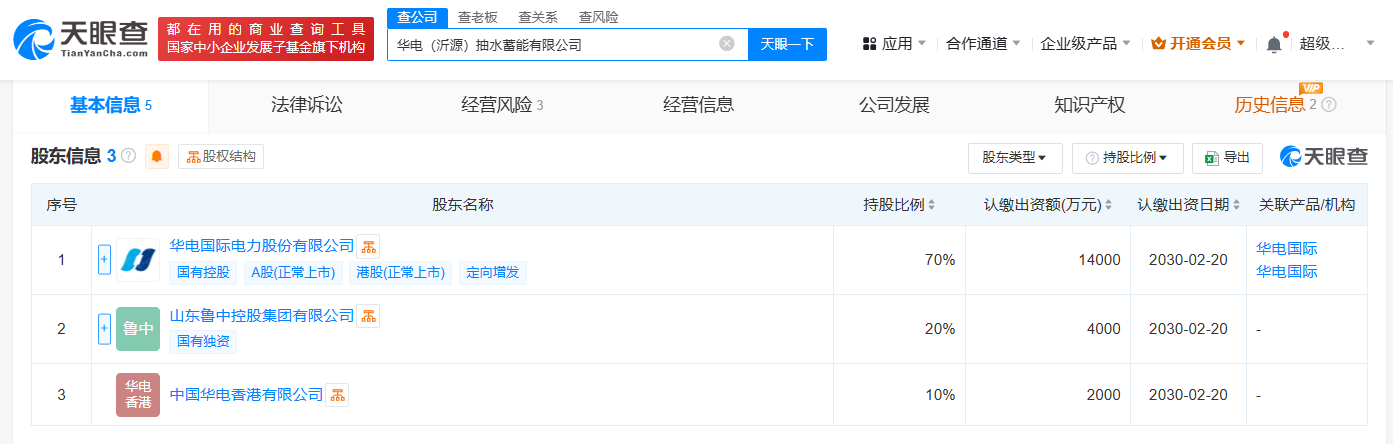Switch to the 基本信息 tab
Viewport: 1393px width, 444px height.
(111, 105)
